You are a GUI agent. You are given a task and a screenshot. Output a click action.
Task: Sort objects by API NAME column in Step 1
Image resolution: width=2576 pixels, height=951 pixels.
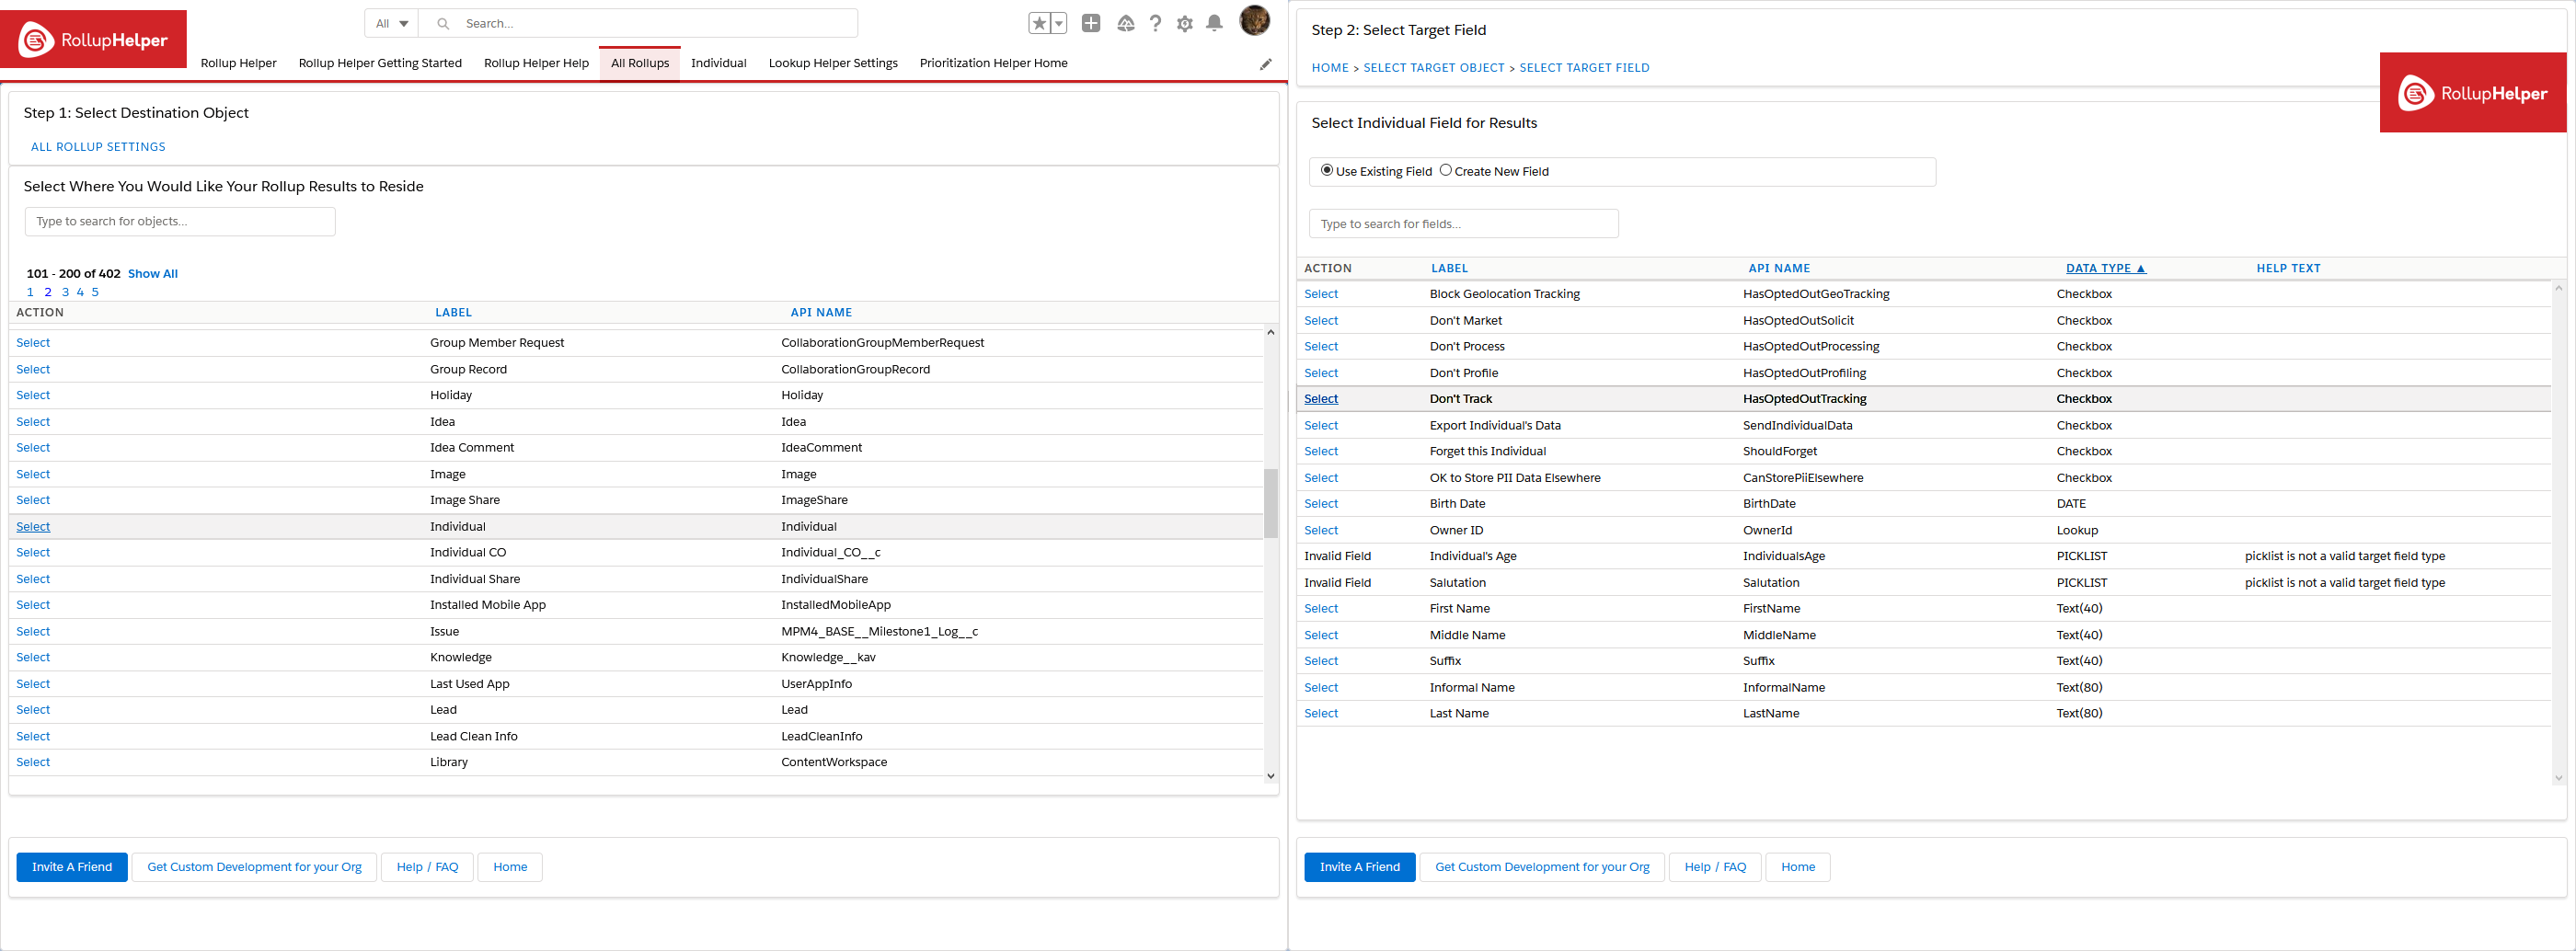click(821, 313)
